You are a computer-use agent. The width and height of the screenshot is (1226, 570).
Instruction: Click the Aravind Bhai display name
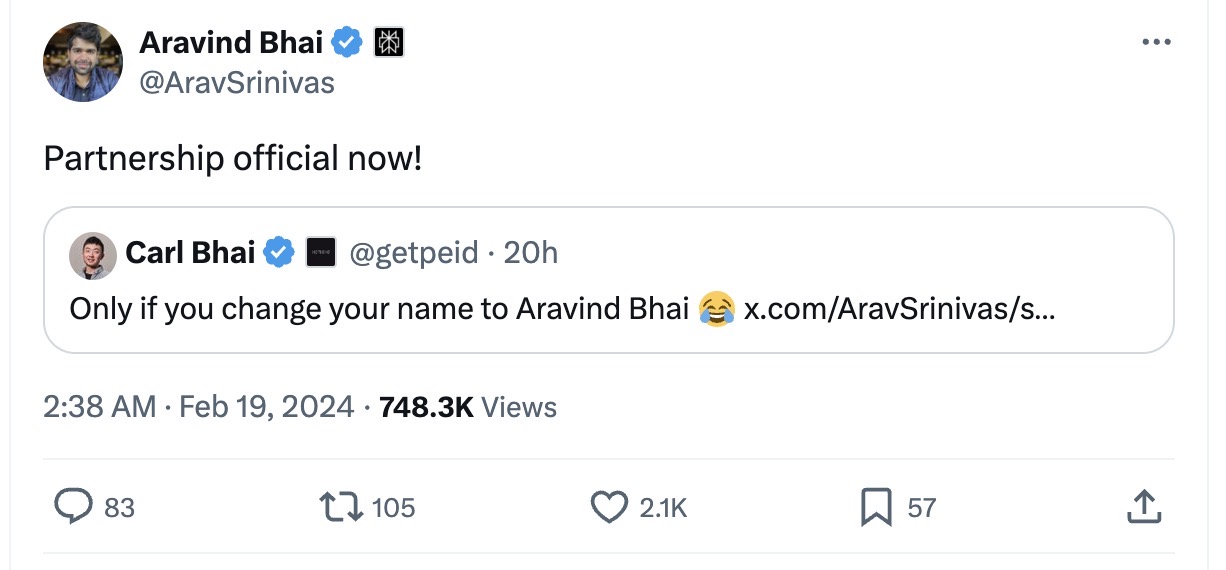pyautogui.click(x=231, y=42)
